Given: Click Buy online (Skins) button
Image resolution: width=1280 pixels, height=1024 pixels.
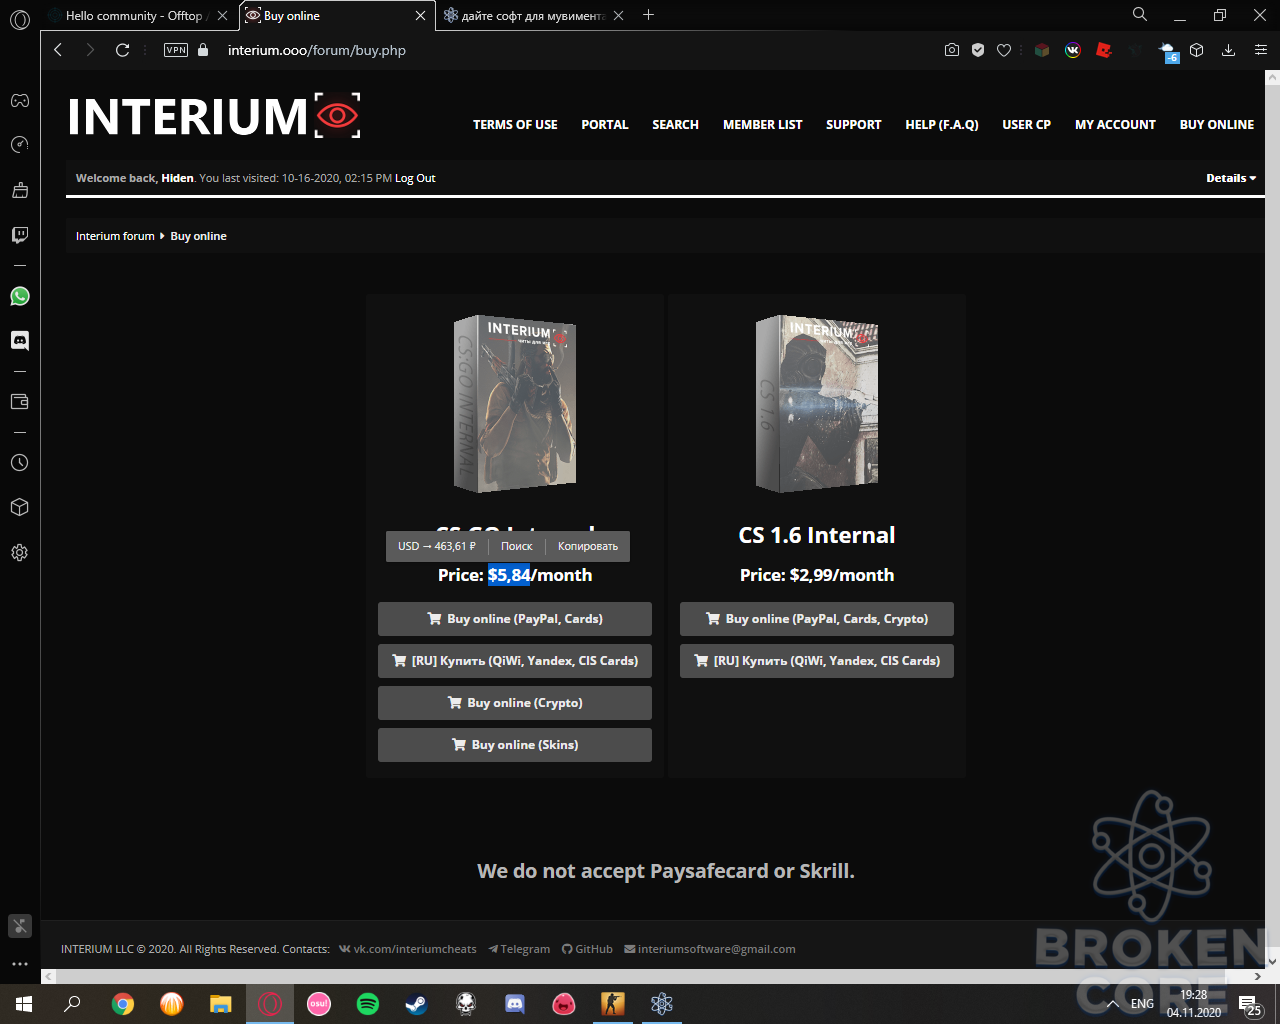Looking at the screenshot, I should click(x=515, y=745).
